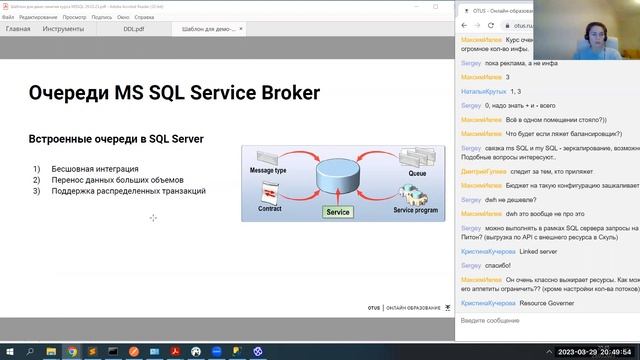Click chat message пока реклама, а не инфа

coord(521,63)
